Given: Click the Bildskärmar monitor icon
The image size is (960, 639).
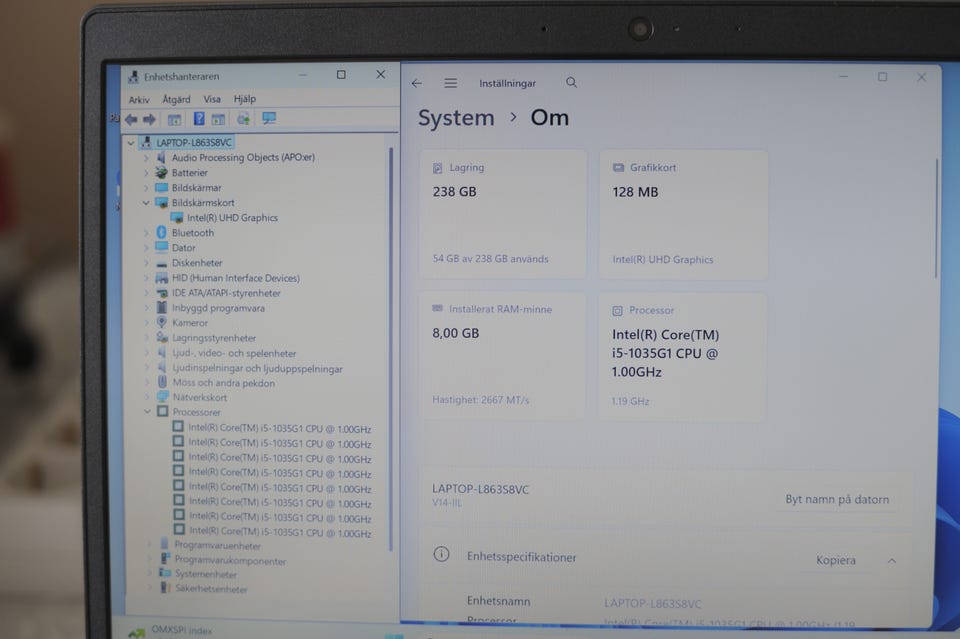Looking at the screenshot, I should click(x=162, y=187).
